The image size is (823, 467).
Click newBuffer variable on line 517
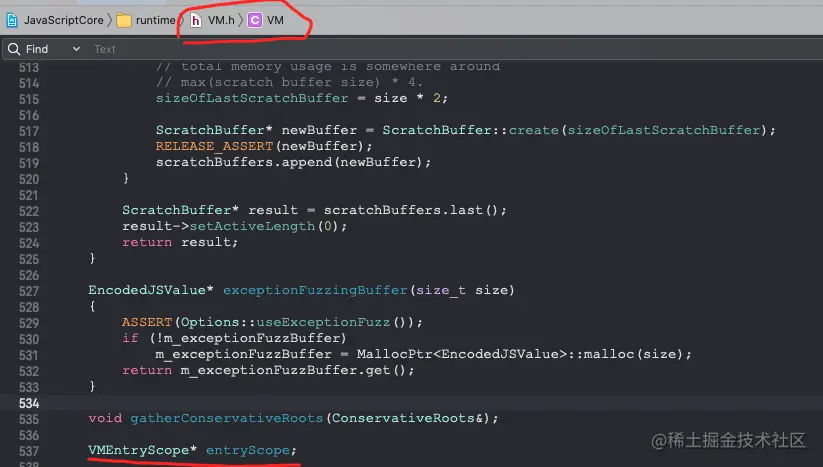pyautogui.click(x=319, y=130)
